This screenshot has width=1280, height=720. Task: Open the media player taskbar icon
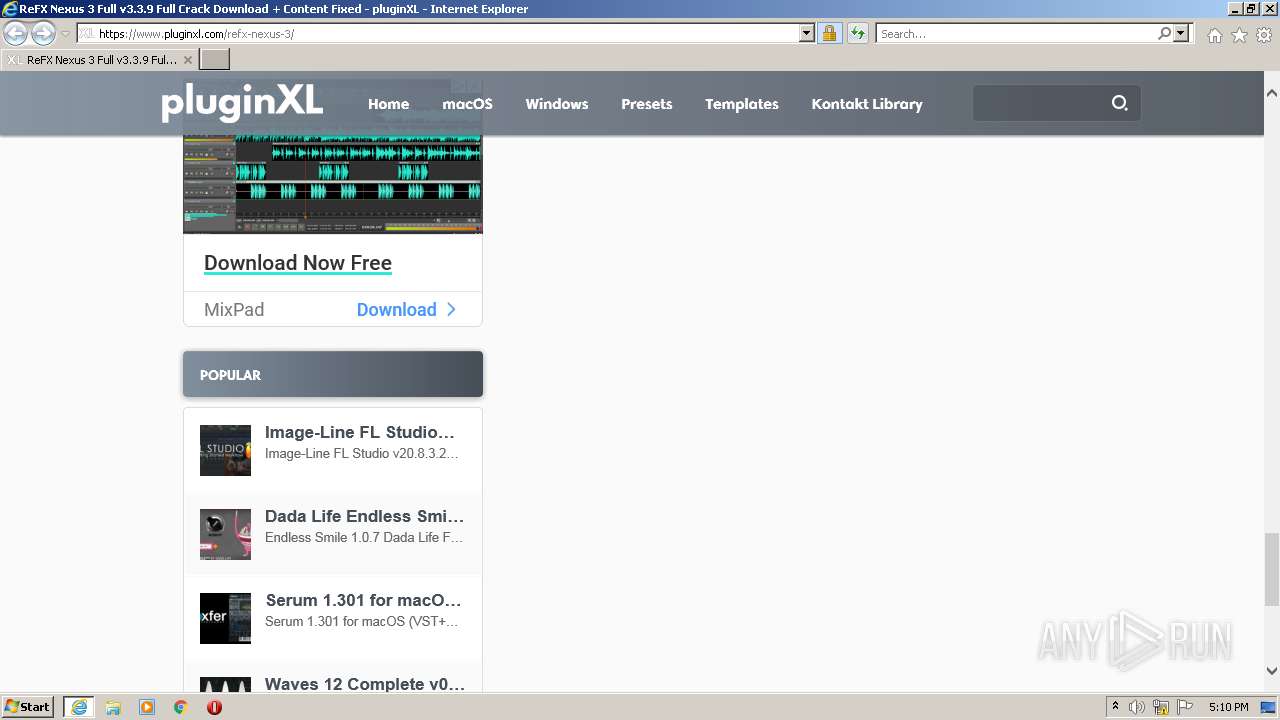(x=147, y=707)
